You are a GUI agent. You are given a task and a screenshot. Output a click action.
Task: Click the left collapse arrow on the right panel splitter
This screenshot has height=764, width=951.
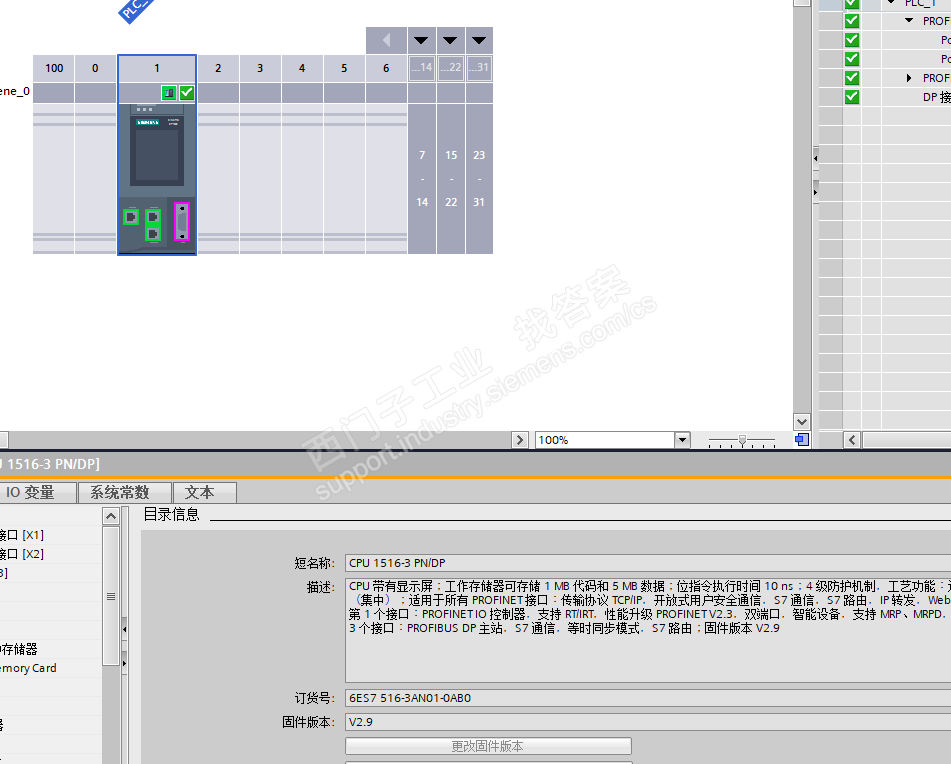(x=815, y=158)
